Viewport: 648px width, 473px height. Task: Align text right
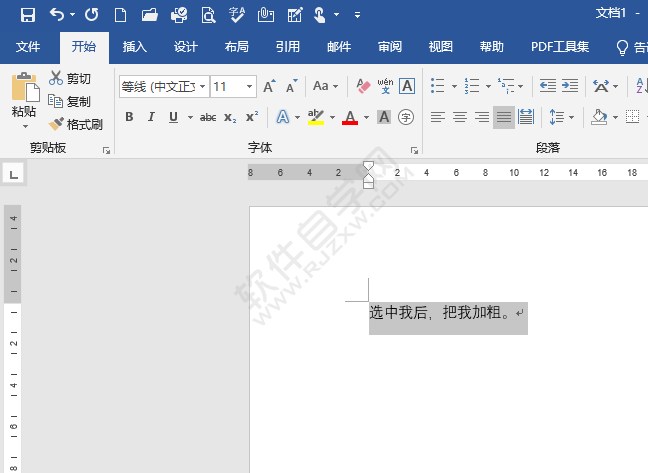[x=482, y=117]
